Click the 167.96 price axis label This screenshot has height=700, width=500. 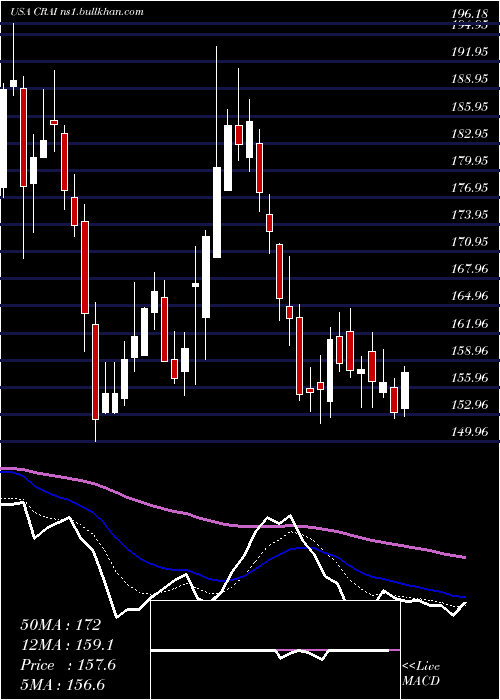[469, 269]
